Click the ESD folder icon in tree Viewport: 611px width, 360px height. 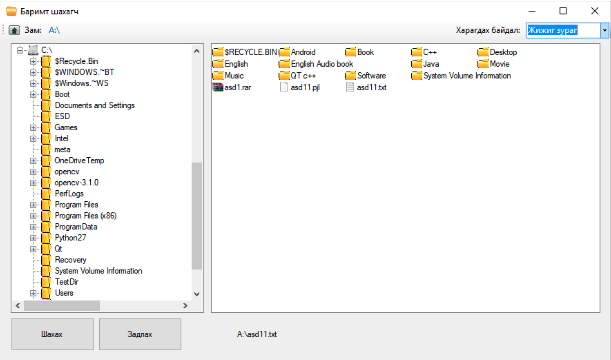click(x=46, y=116)
